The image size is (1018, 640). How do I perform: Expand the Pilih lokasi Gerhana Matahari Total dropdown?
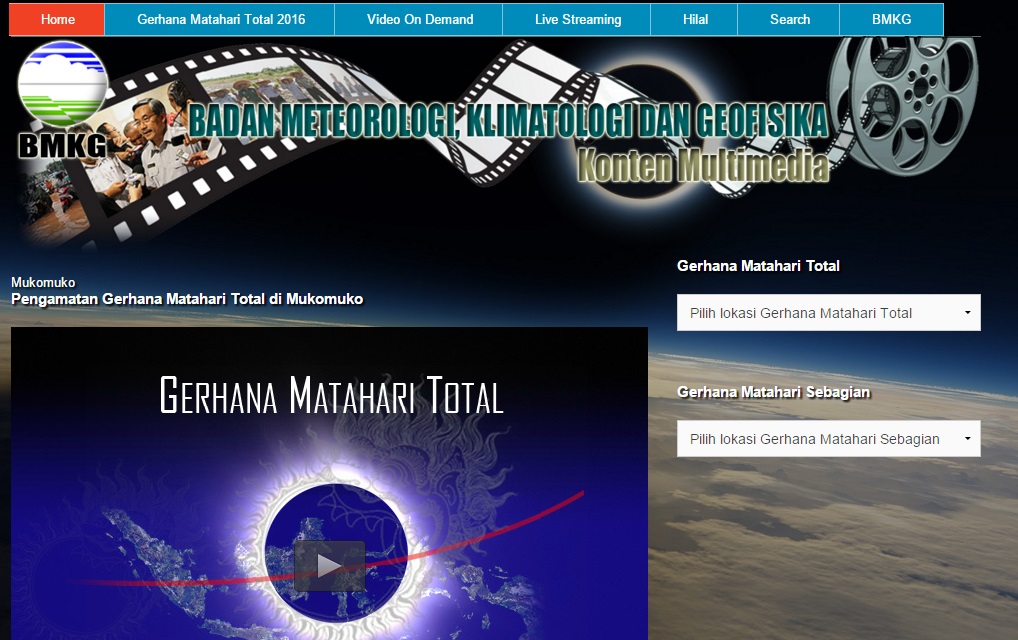click(x=828, y=313)
